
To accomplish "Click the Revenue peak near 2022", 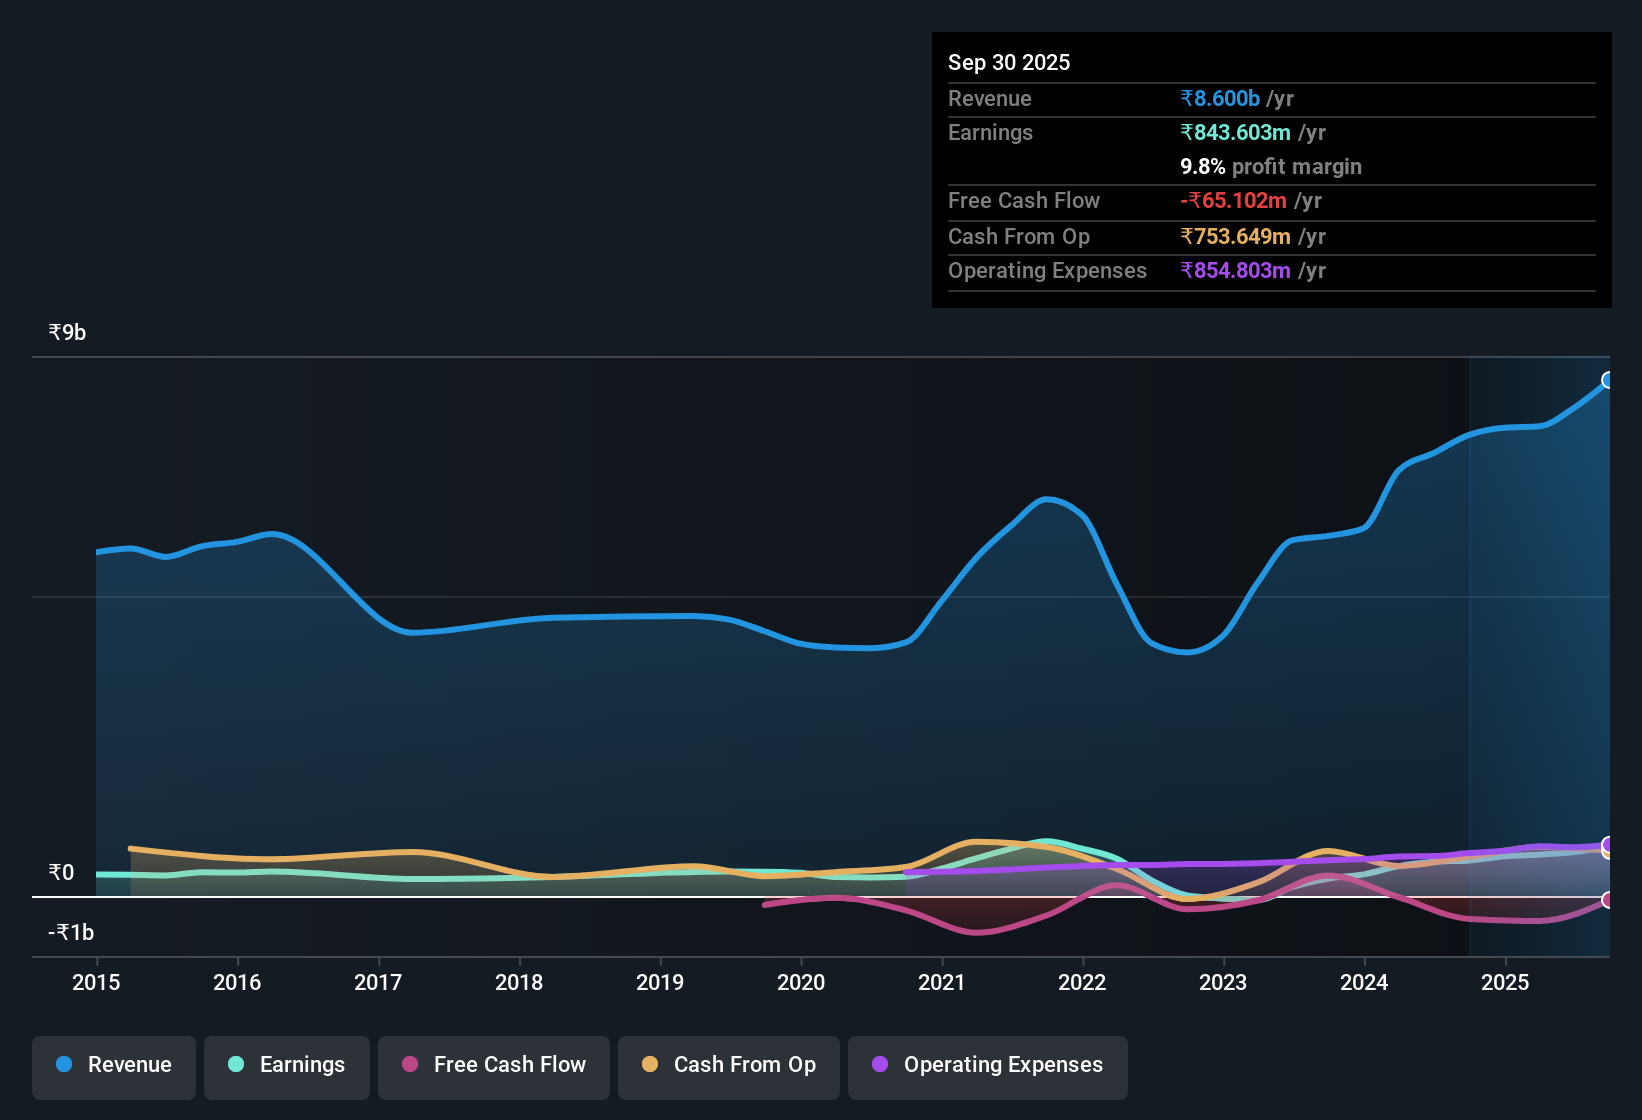I will pos(1046,500).
